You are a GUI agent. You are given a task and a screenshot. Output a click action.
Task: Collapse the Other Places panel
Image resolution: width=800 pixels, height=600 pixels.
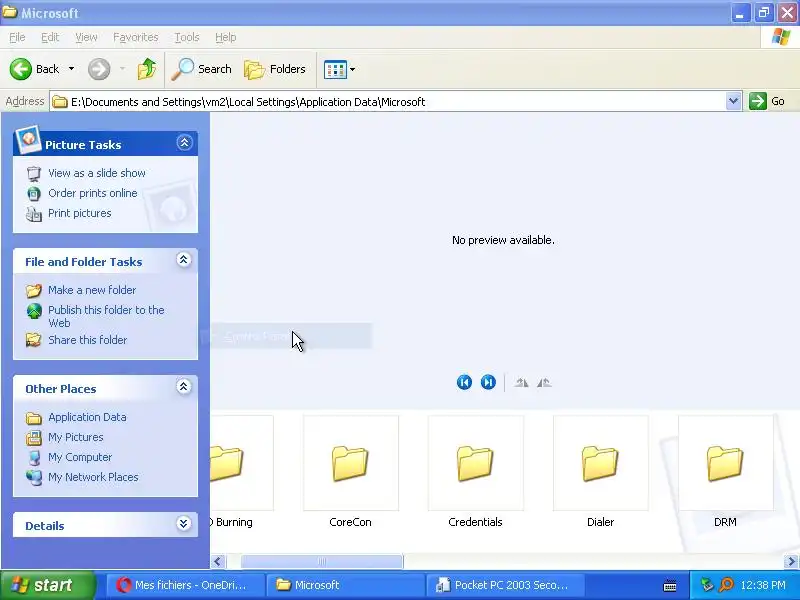(184, 387)
